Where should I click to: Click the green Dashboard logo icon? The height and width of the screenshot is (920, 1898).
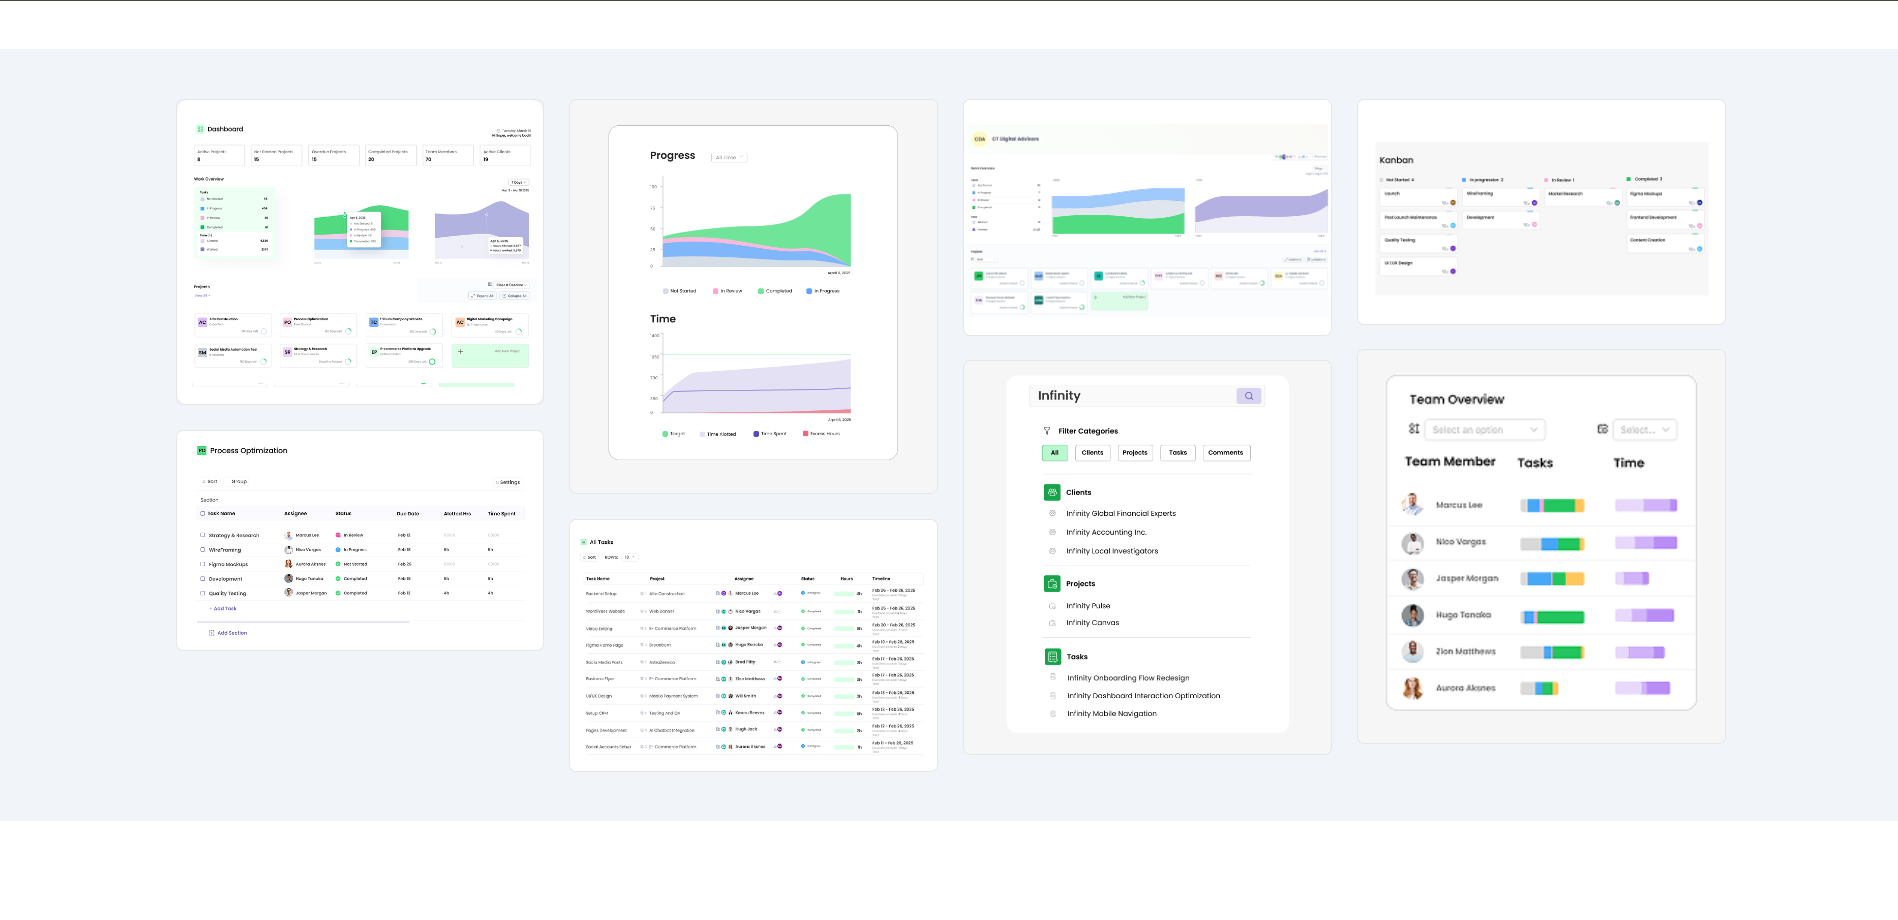[200, 128]
